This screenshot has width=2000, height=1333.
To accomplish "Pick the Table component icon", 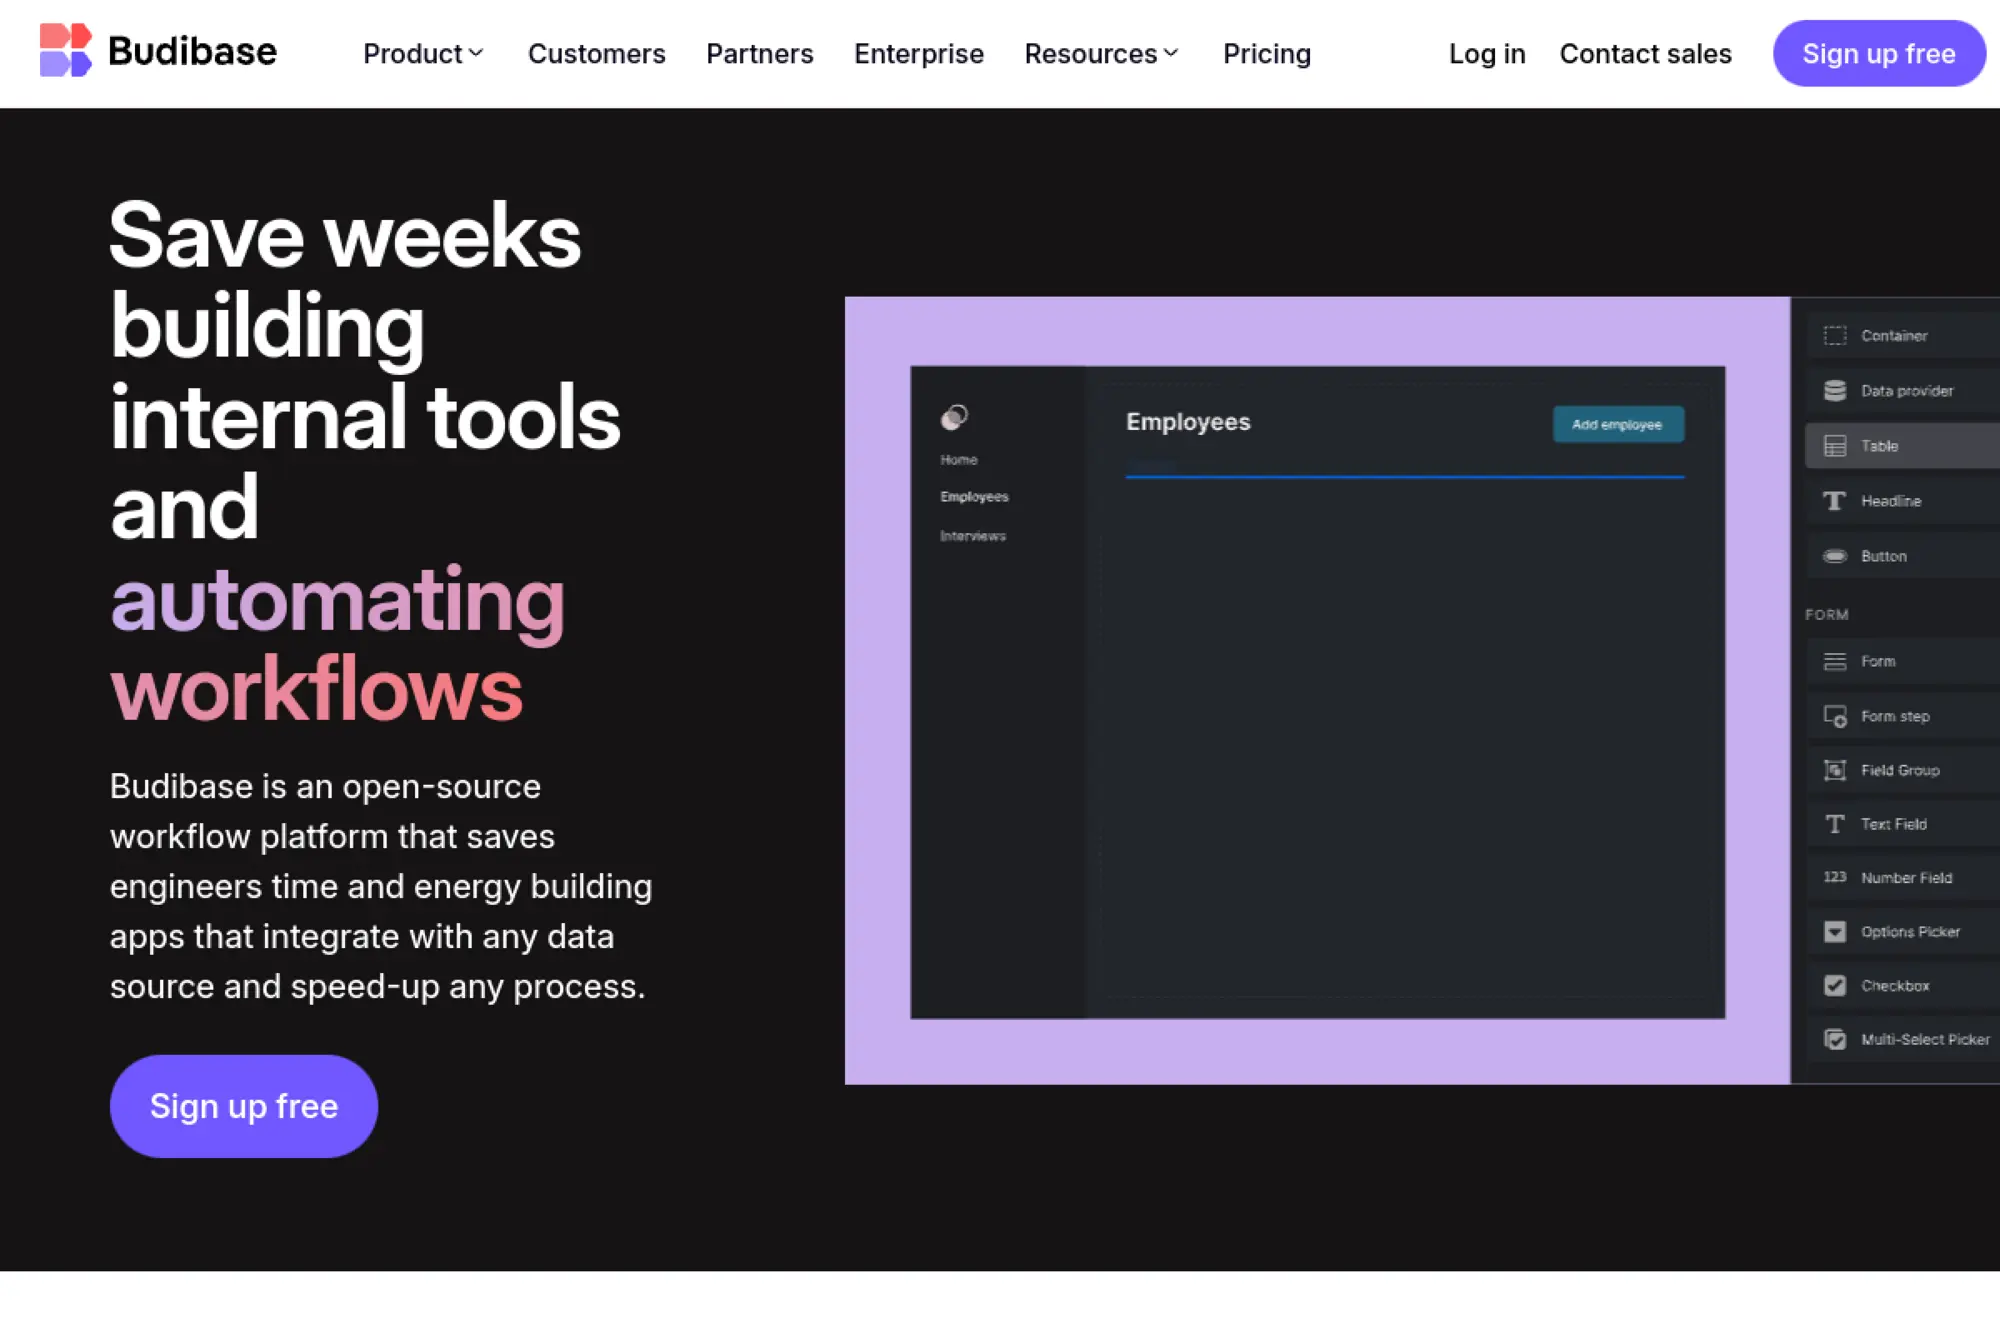I will (1834, 446).
